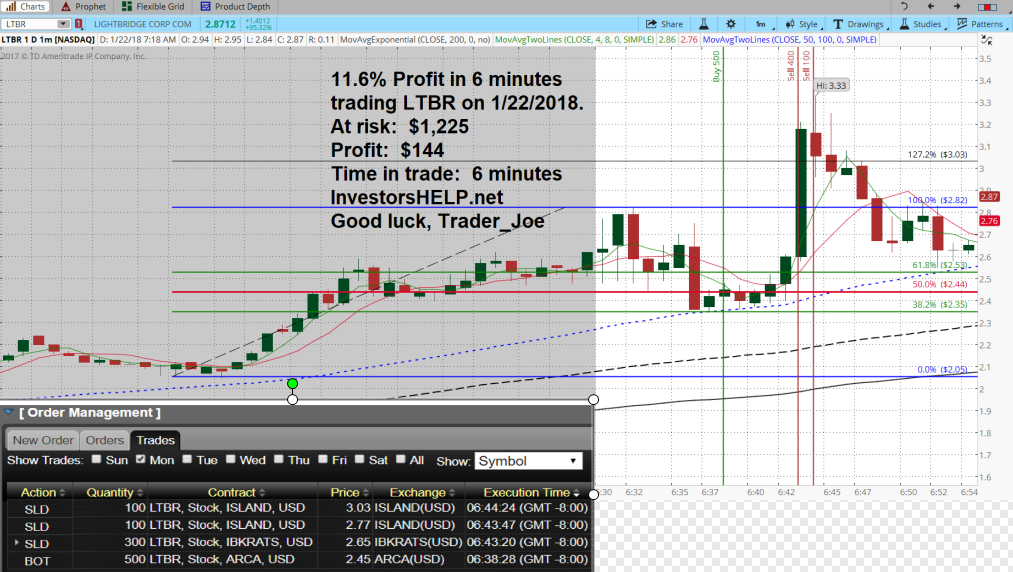Switch to the Orders tab
This screenshot has width=1013, height=572.
click(104, 440)
